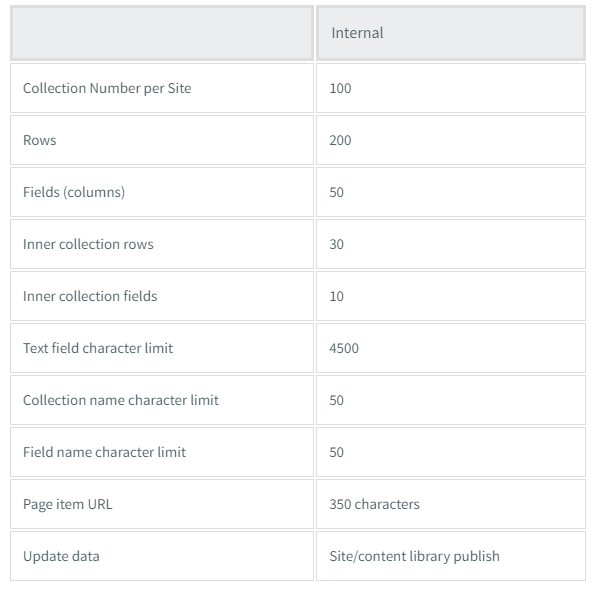Click the 4500 character limit value
This screenshot has width=594, height=591.
[344, 348]
